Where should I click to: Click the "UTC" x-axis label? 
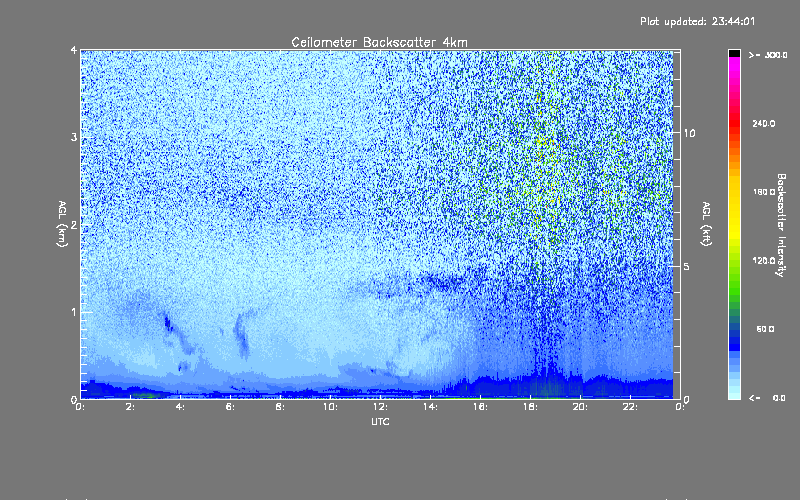380,421
